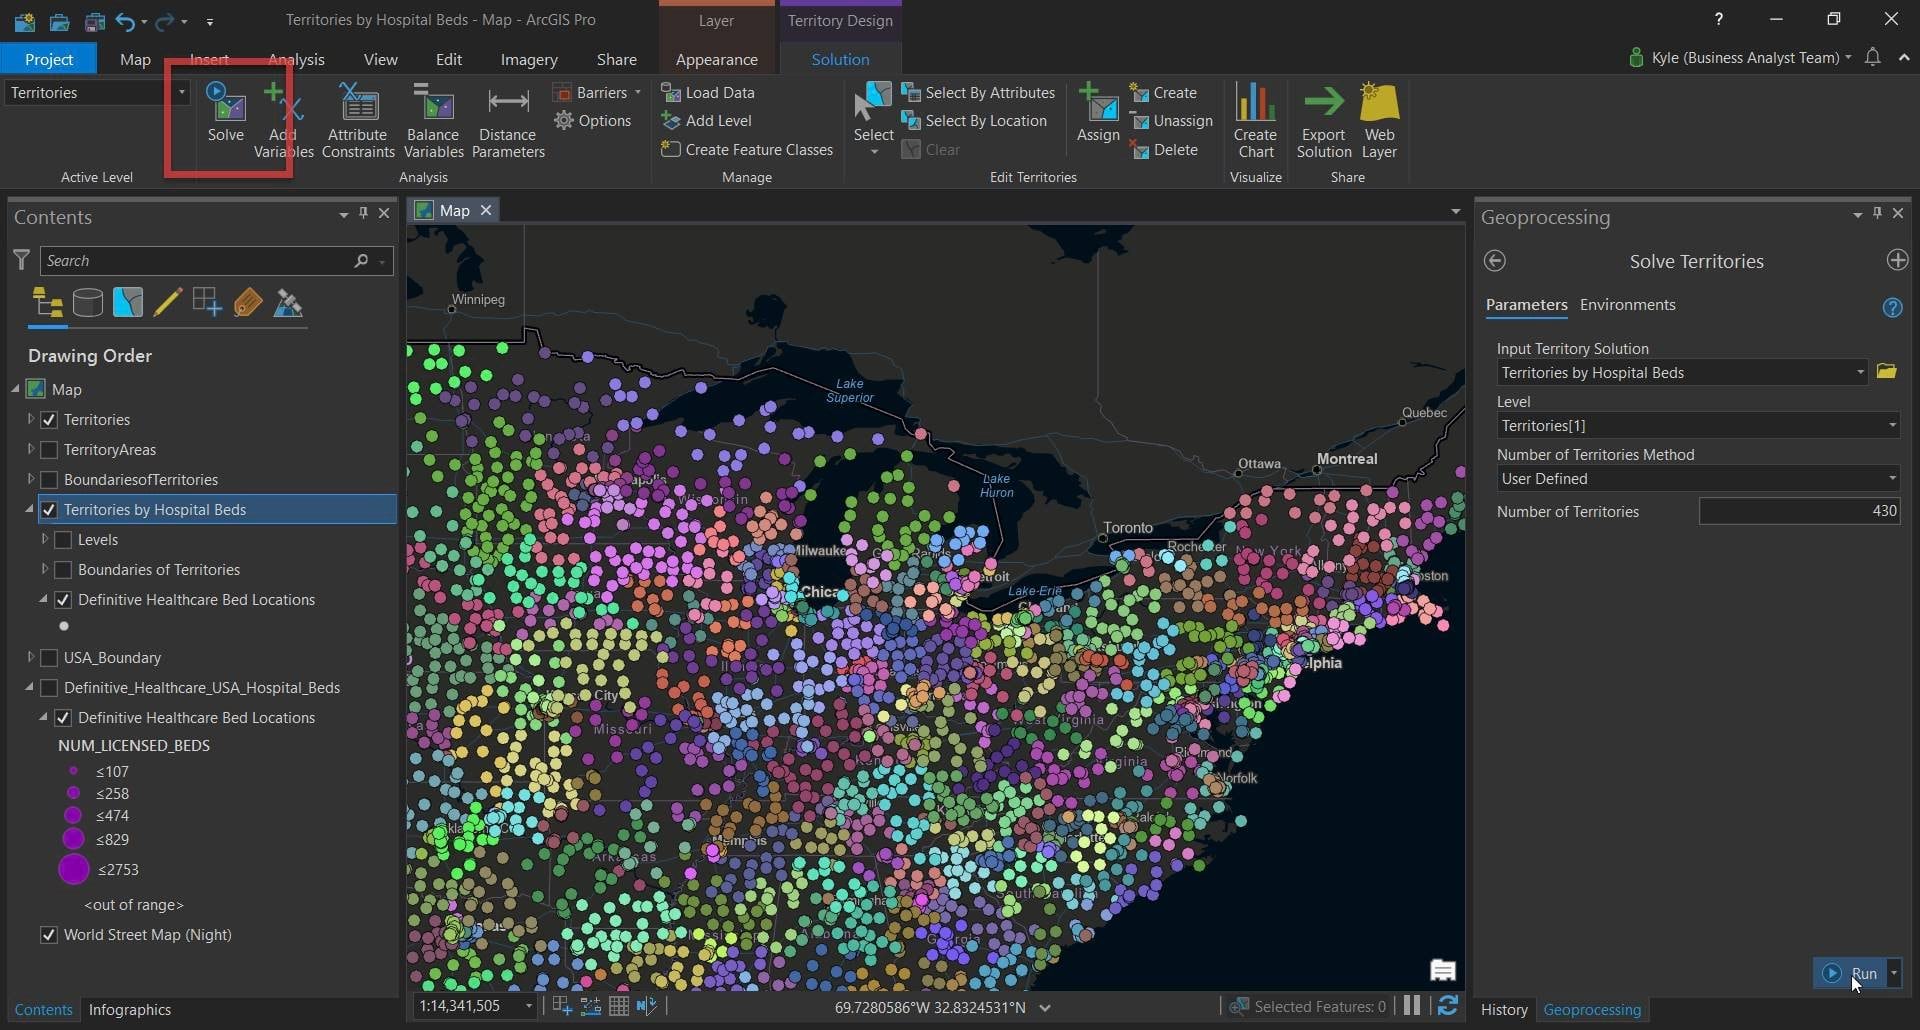Viewport: 1920px width, 1030px height.
Task: Open the Level dropdown in Geoprocessing
Action: coord(1892,426)
